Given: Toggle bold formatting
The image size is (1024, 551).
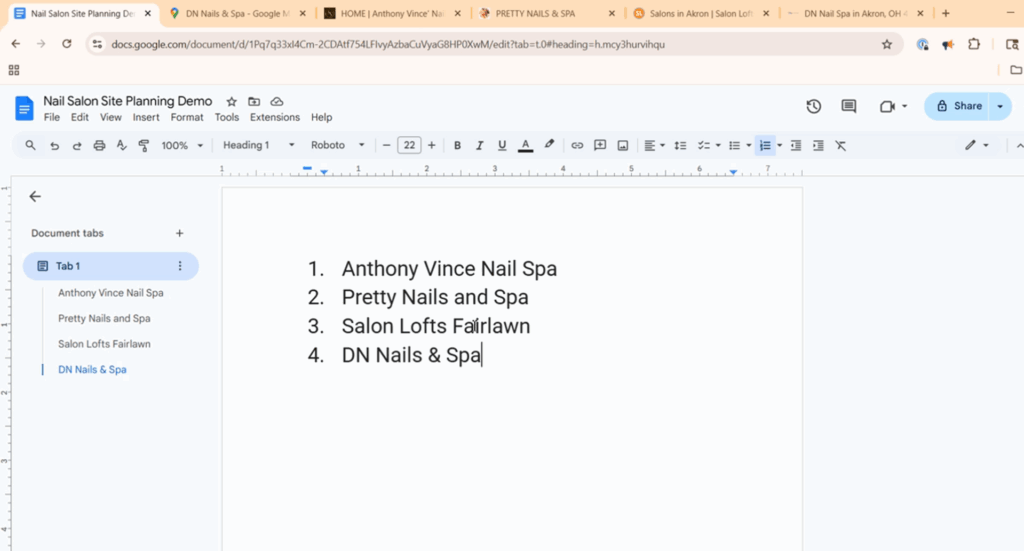Looking at the screenshot, I should (457, 146).
